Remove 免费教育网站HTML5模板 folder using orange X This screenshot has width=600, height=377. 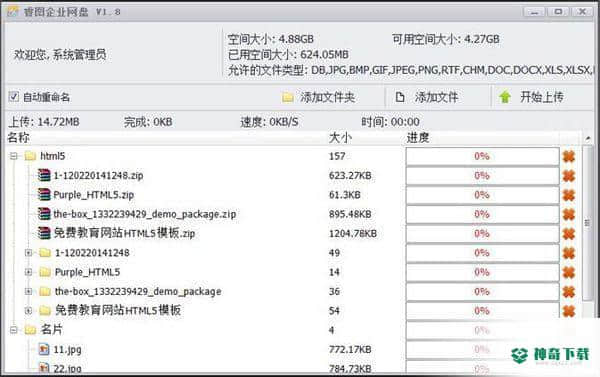(x=569, y=311)
